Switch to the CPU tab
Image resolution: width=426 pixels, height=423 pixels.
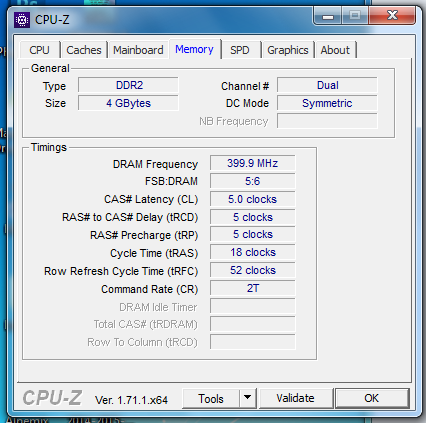click(x=39, y=50)
